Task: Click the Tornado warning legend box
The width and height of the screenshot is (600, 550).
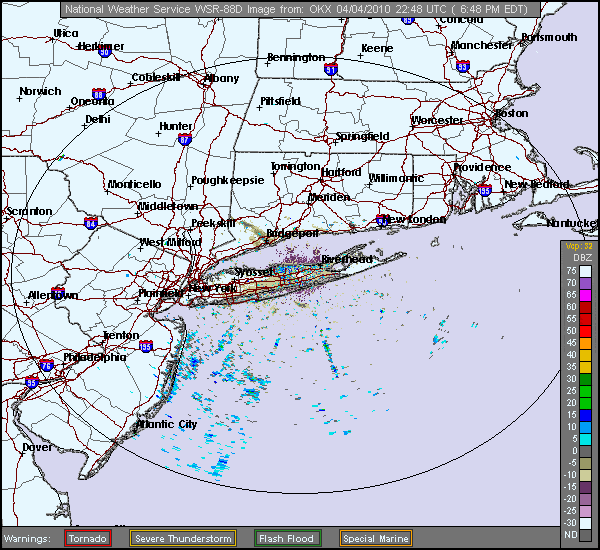Action: pyautogui.click(x=88, y=538)
